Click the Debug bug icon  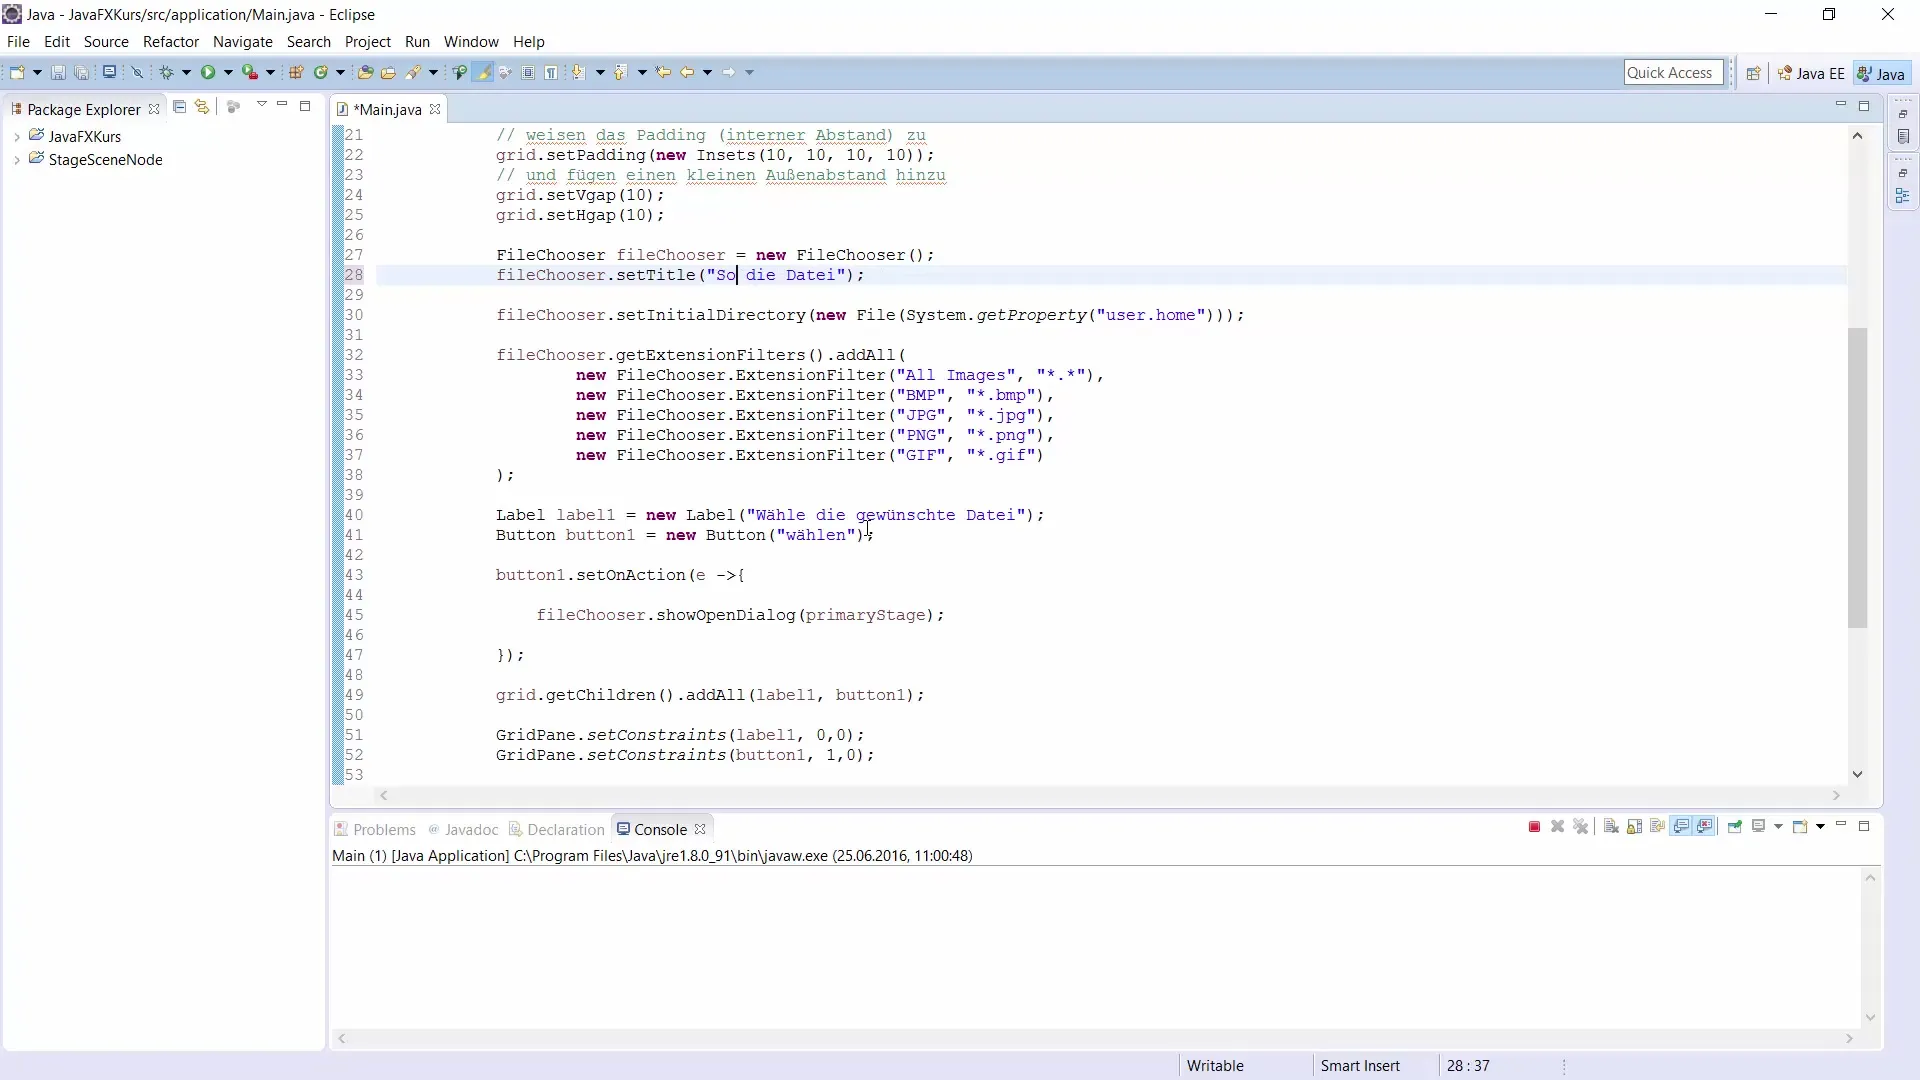pyautogui.click(x=167, y=72)
